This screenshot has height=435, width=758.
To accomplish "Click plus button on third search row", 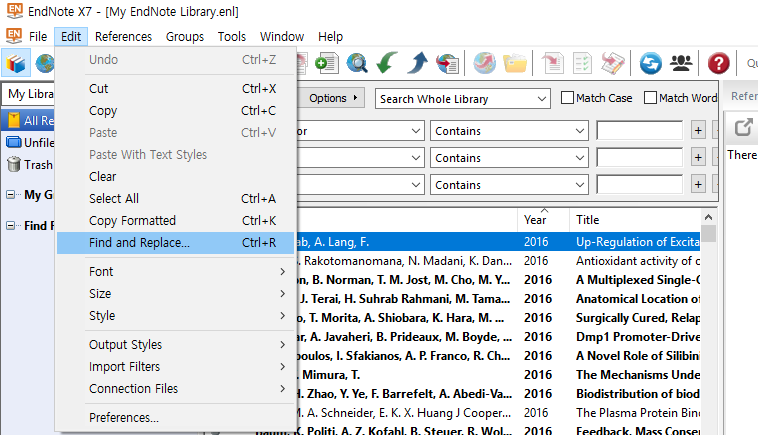I will [698, 185].
